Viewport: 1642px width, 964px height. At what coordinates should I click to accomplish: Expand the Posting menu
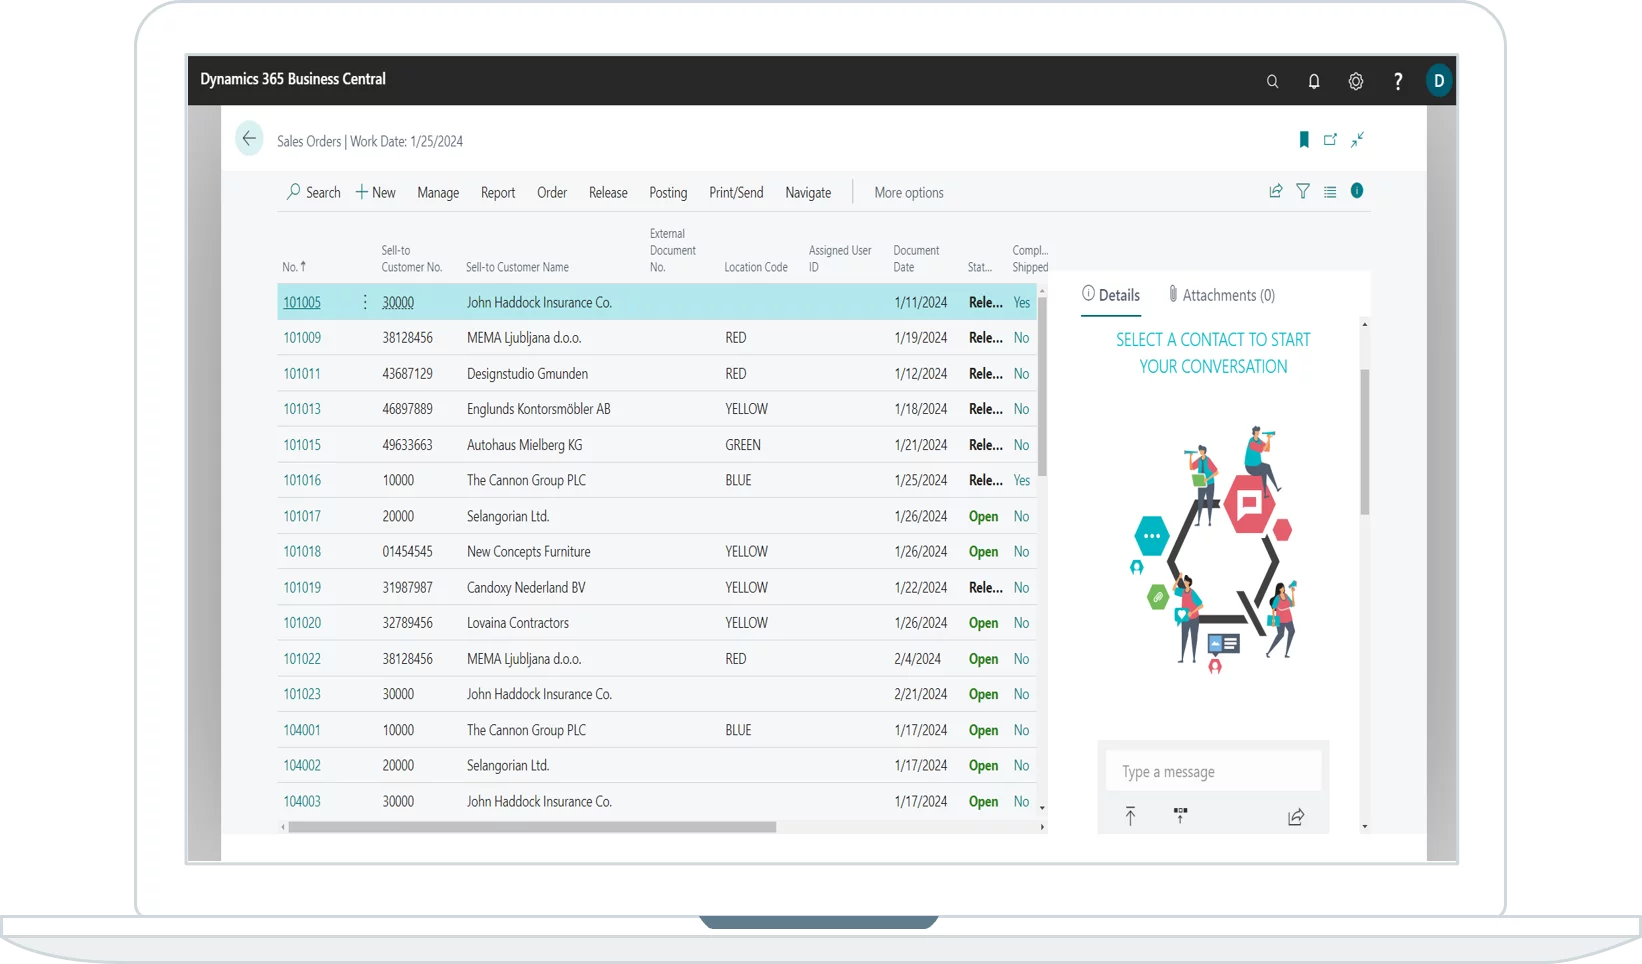point(667,193)
